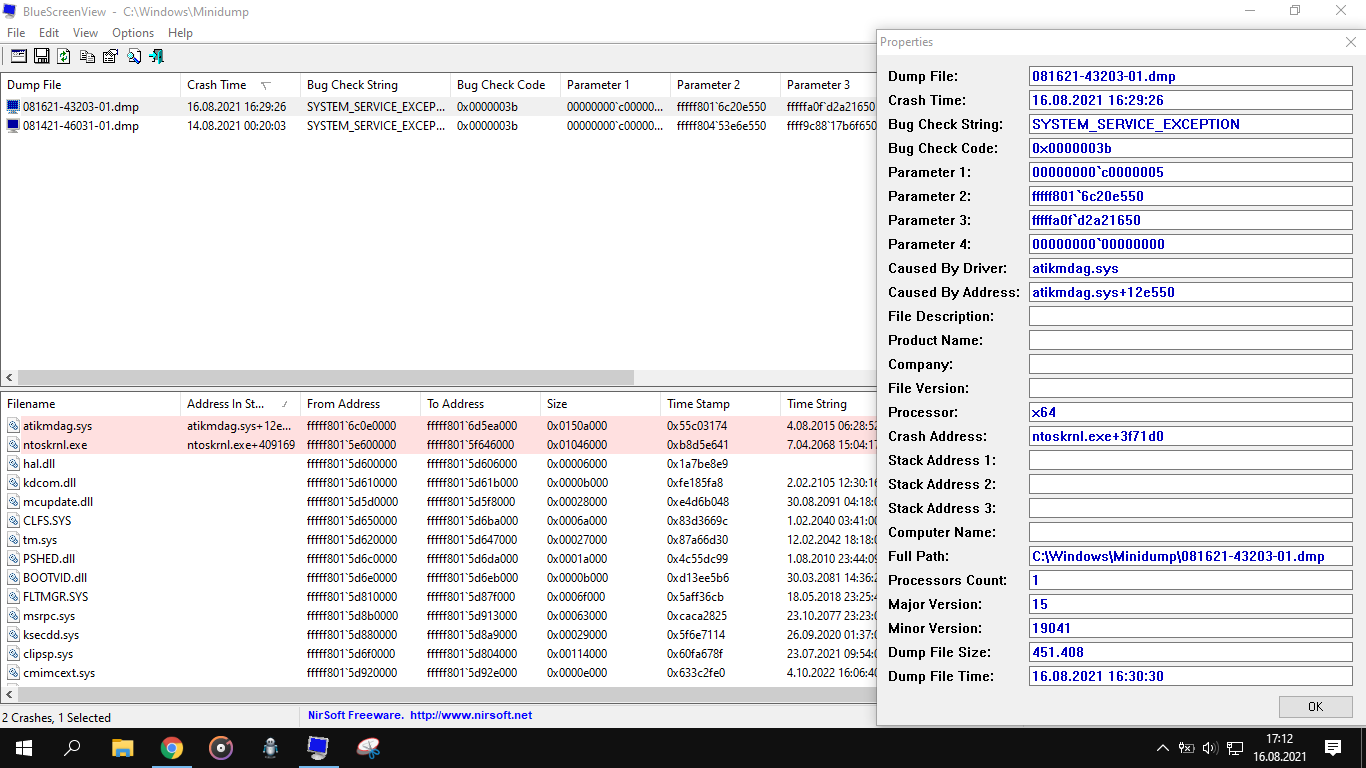Click the dump icon for 081421-46031-01.dmp

tap(13, 126)
